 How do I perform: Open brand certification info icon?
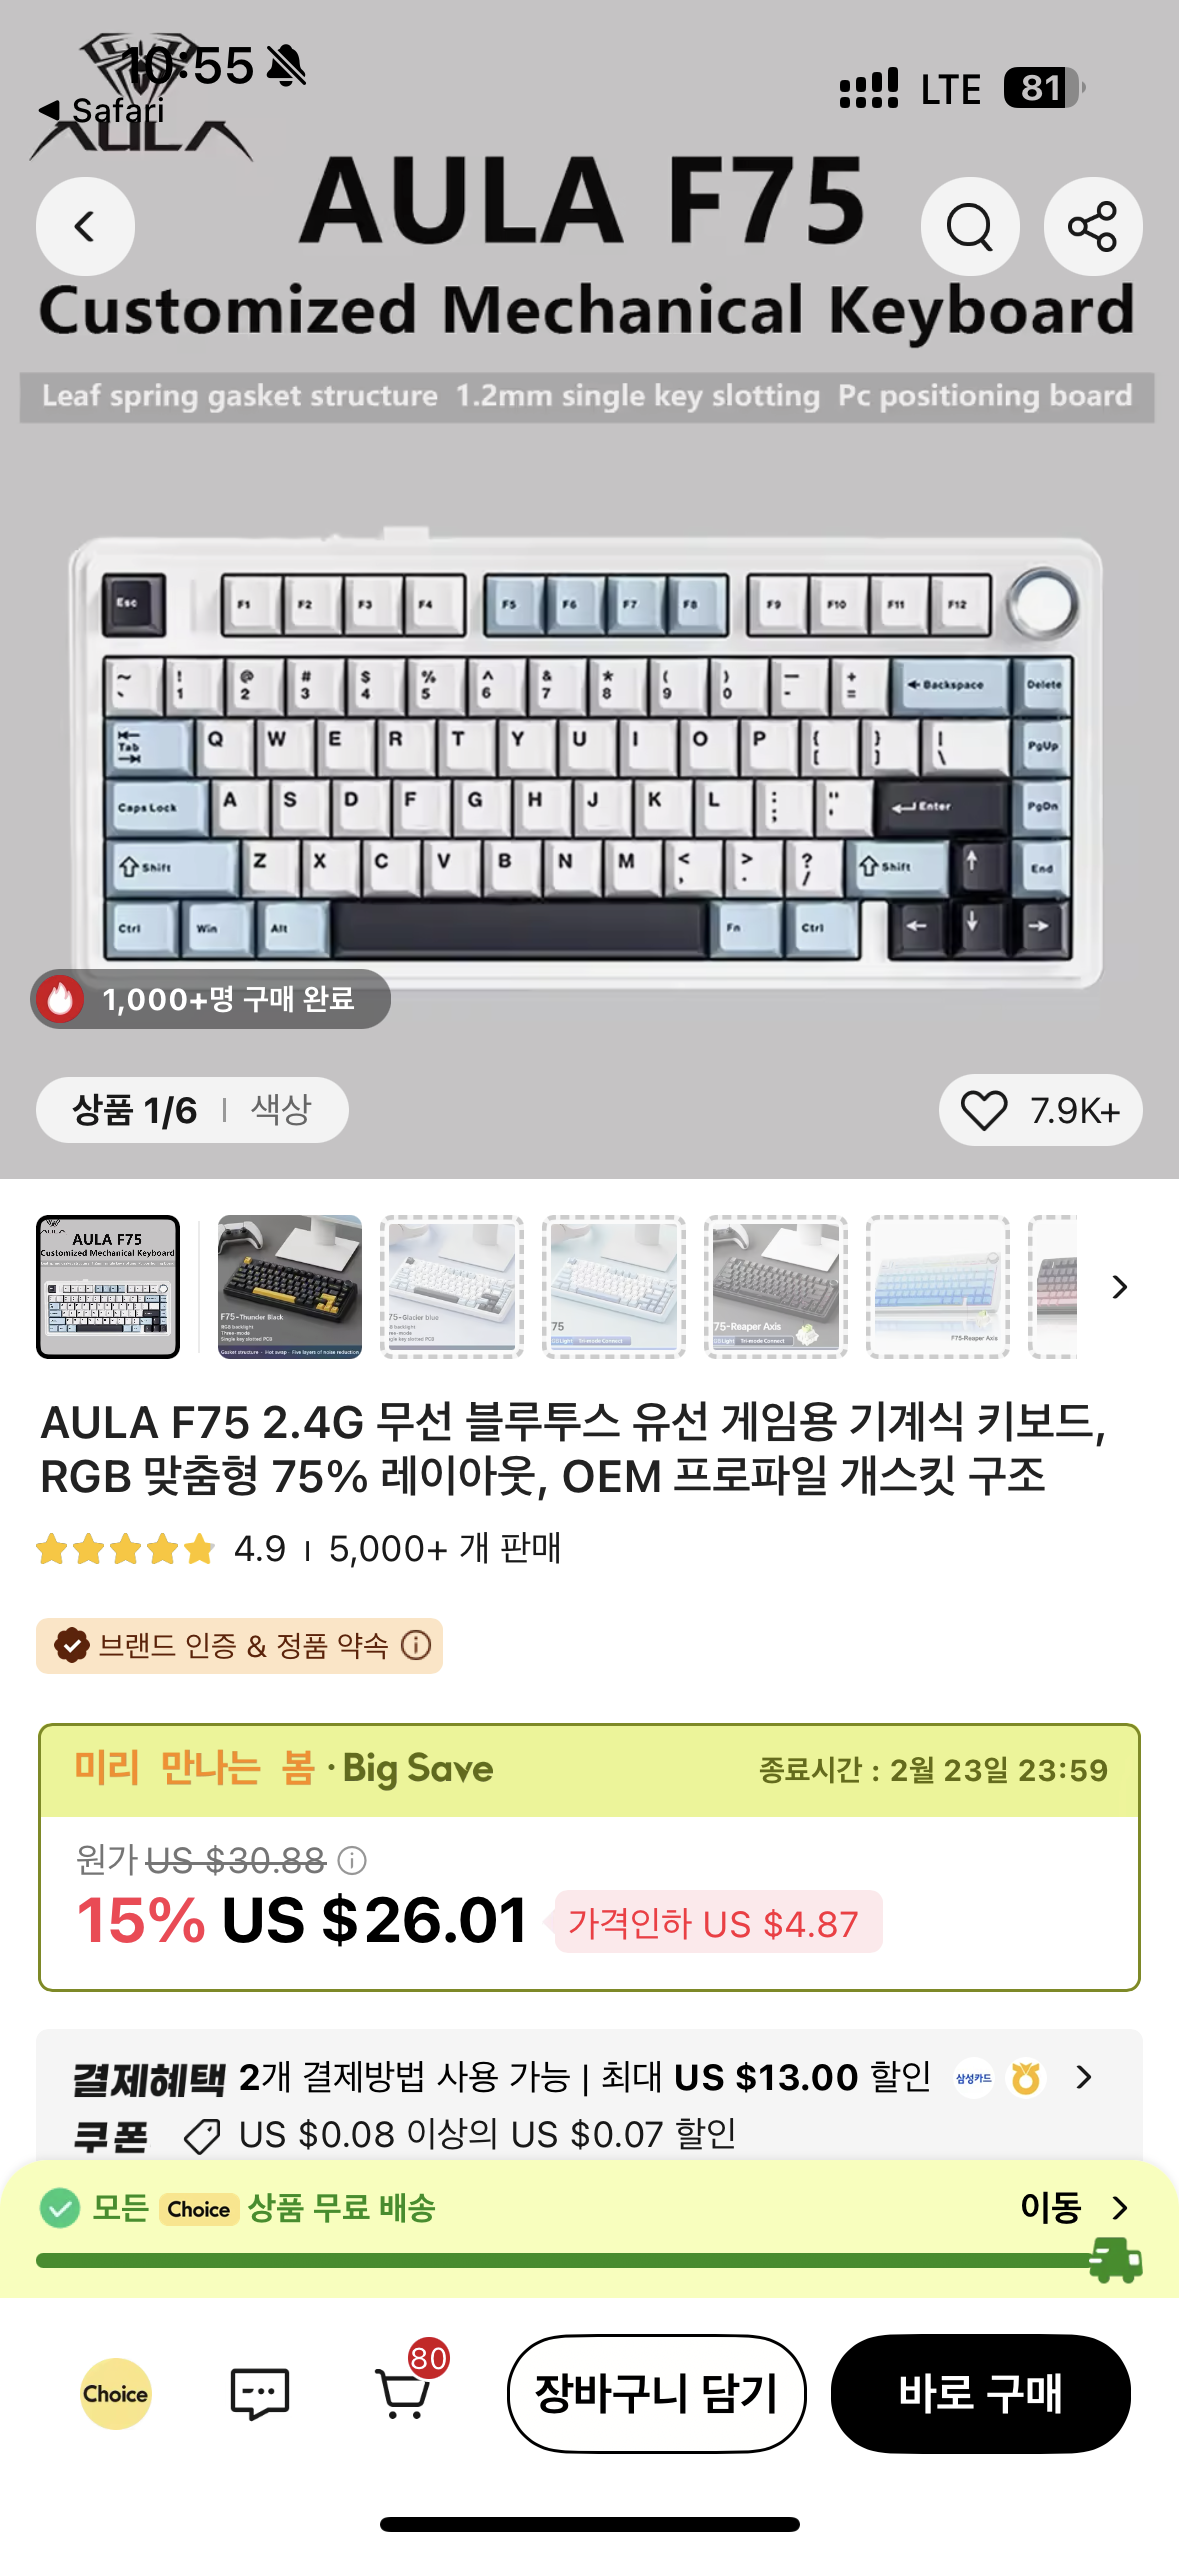416,1645
